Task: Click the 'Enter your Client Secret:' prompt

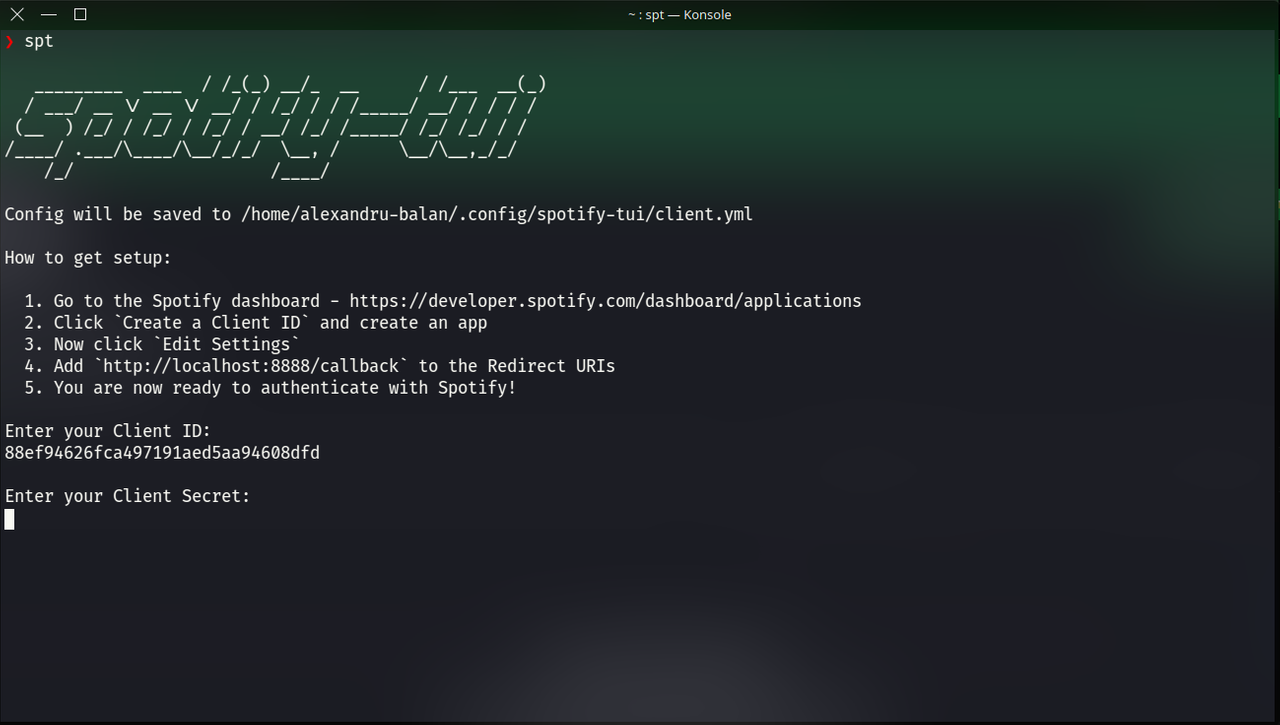Action: pos(128,496)
